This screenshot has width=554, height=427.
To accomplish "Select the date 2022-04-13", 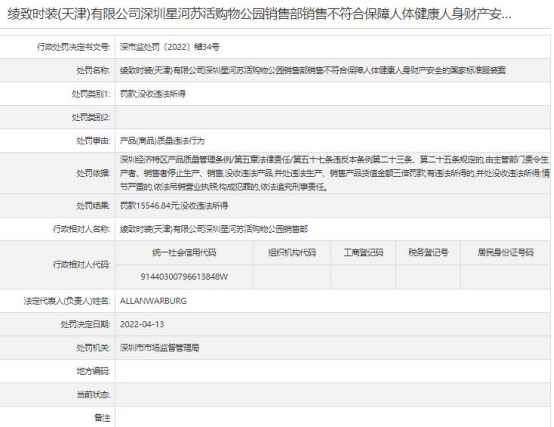I will click(x=142, y=324).
